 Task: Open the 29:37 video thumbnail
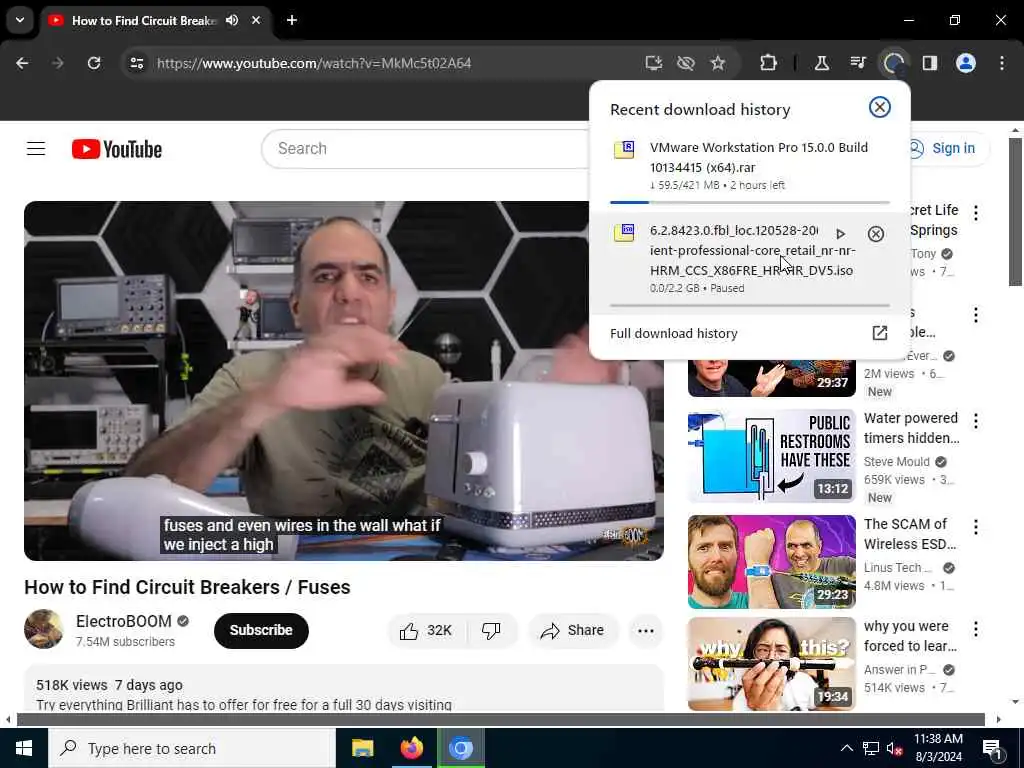(771, 378)
